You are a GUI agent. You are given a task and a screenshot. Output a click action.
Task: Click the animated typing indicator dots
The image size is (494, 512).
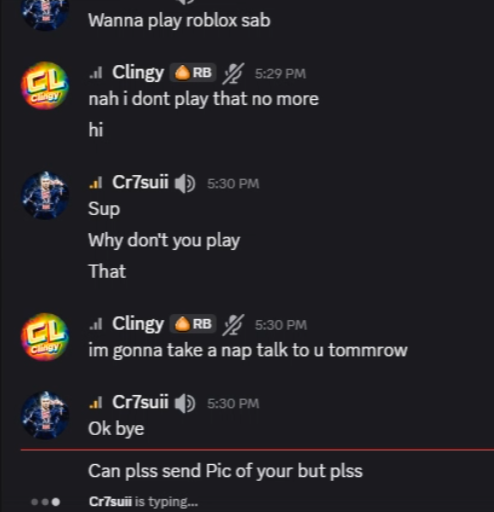click(x=46, y=502)
